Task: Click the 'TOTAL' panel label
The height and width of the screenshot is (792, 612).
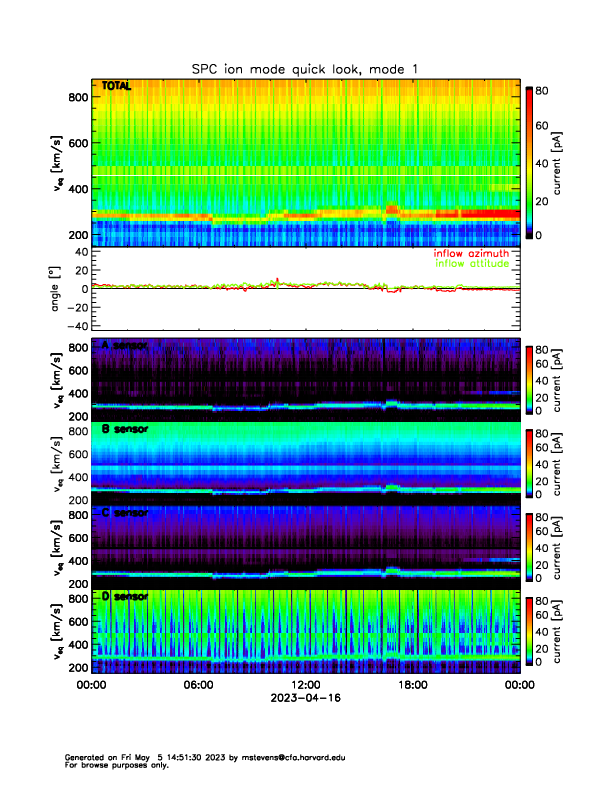Action: pyautogui.click(x=116, y=88)
